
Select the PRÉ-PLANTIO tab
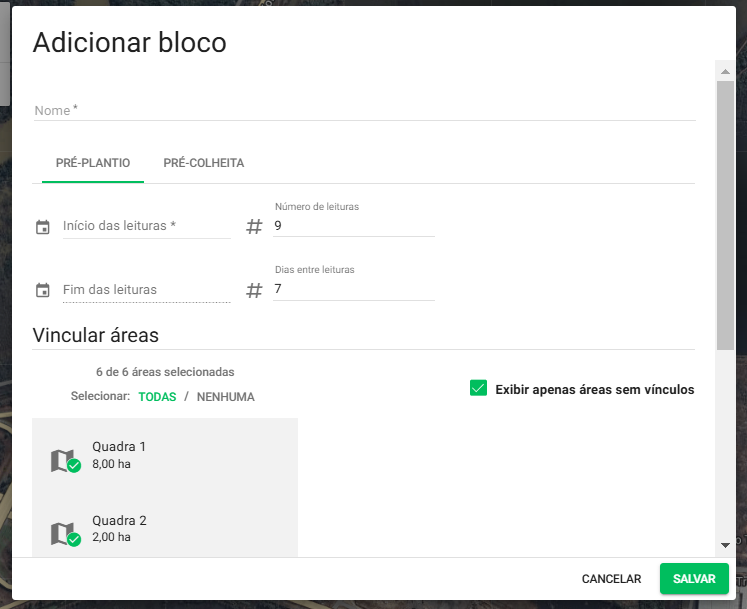93,163
